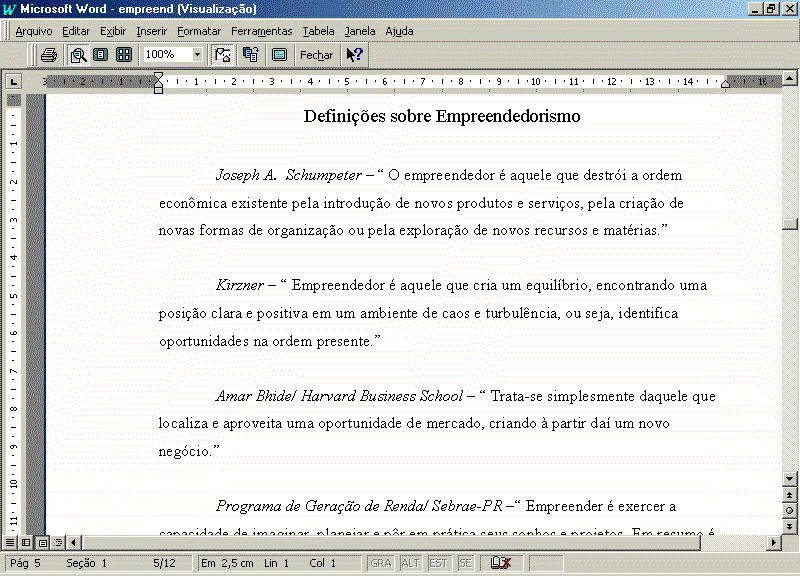The height and width of the screenshot is (576, 800).
Task: Click the name 'Joseph A. Schumpeter'
Action: click(289, 176)
